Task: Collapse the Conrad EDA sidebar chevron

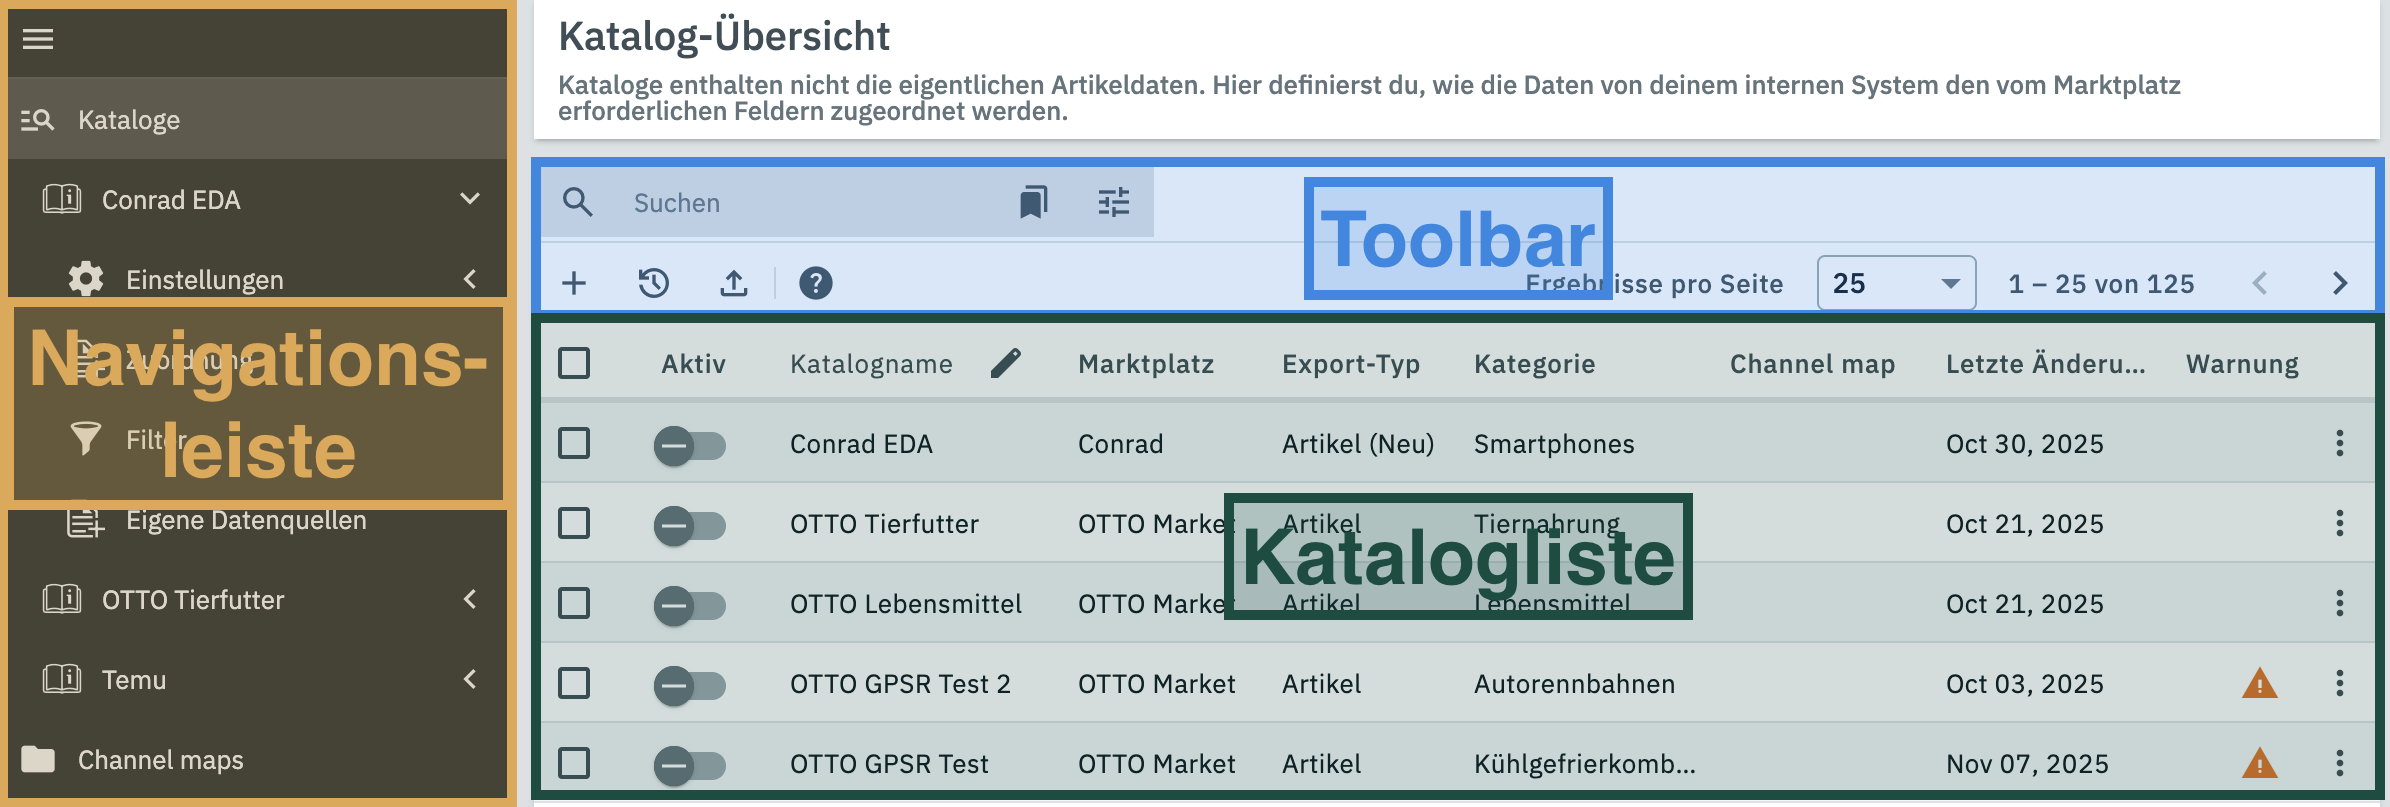Action: pyautogui.click(x=470, y=198)
